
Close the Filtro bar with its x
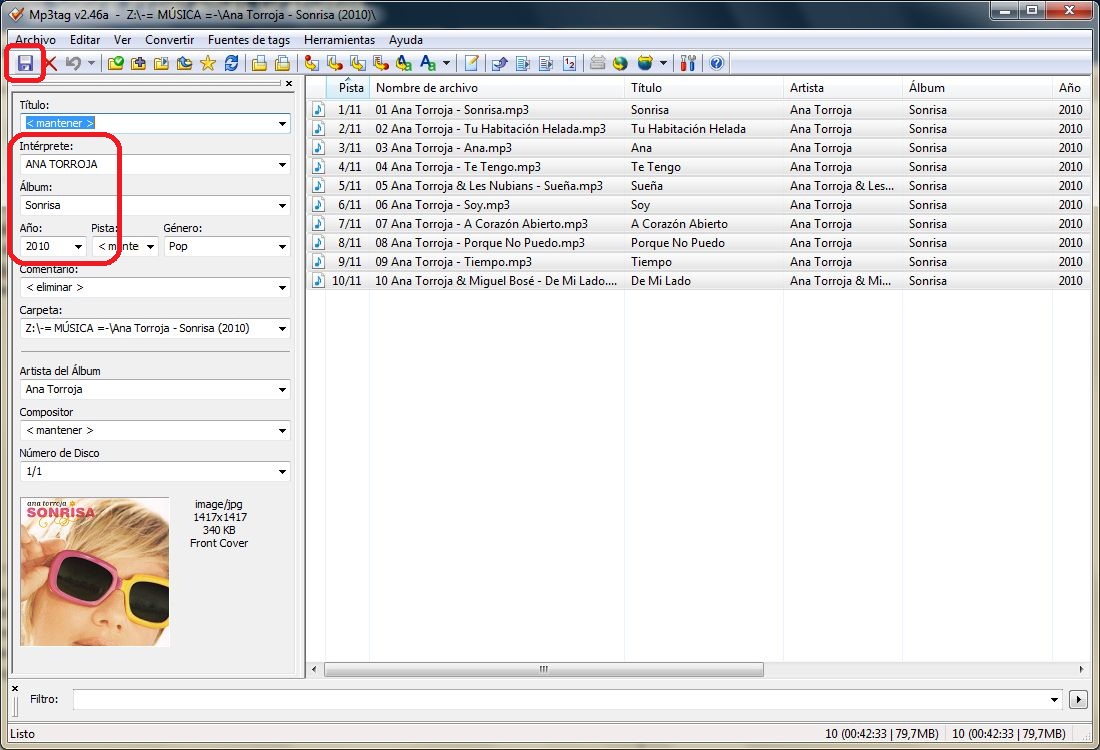[x=15, y=688]
